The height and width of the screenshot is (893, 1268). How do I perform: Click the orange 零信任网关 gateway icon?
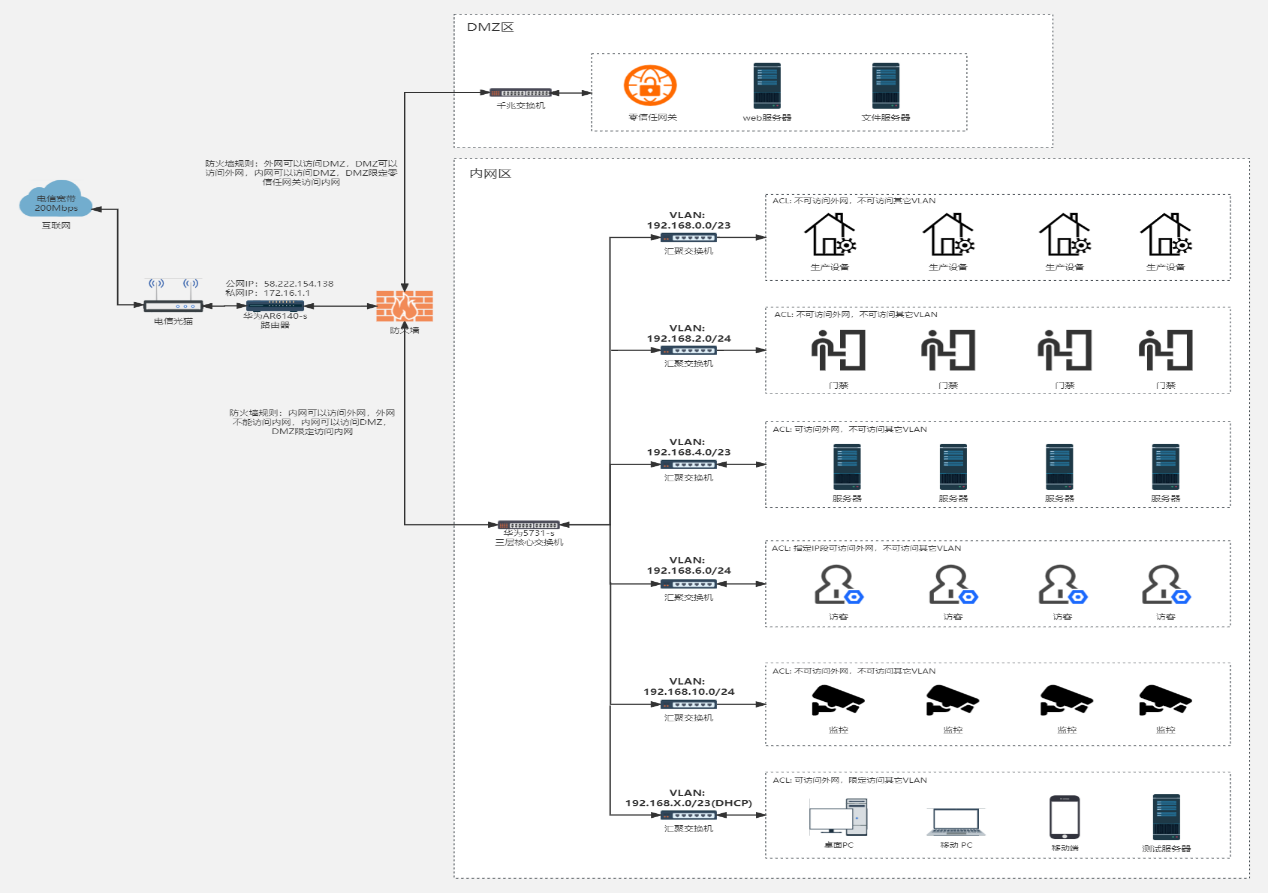click(650, 85)
